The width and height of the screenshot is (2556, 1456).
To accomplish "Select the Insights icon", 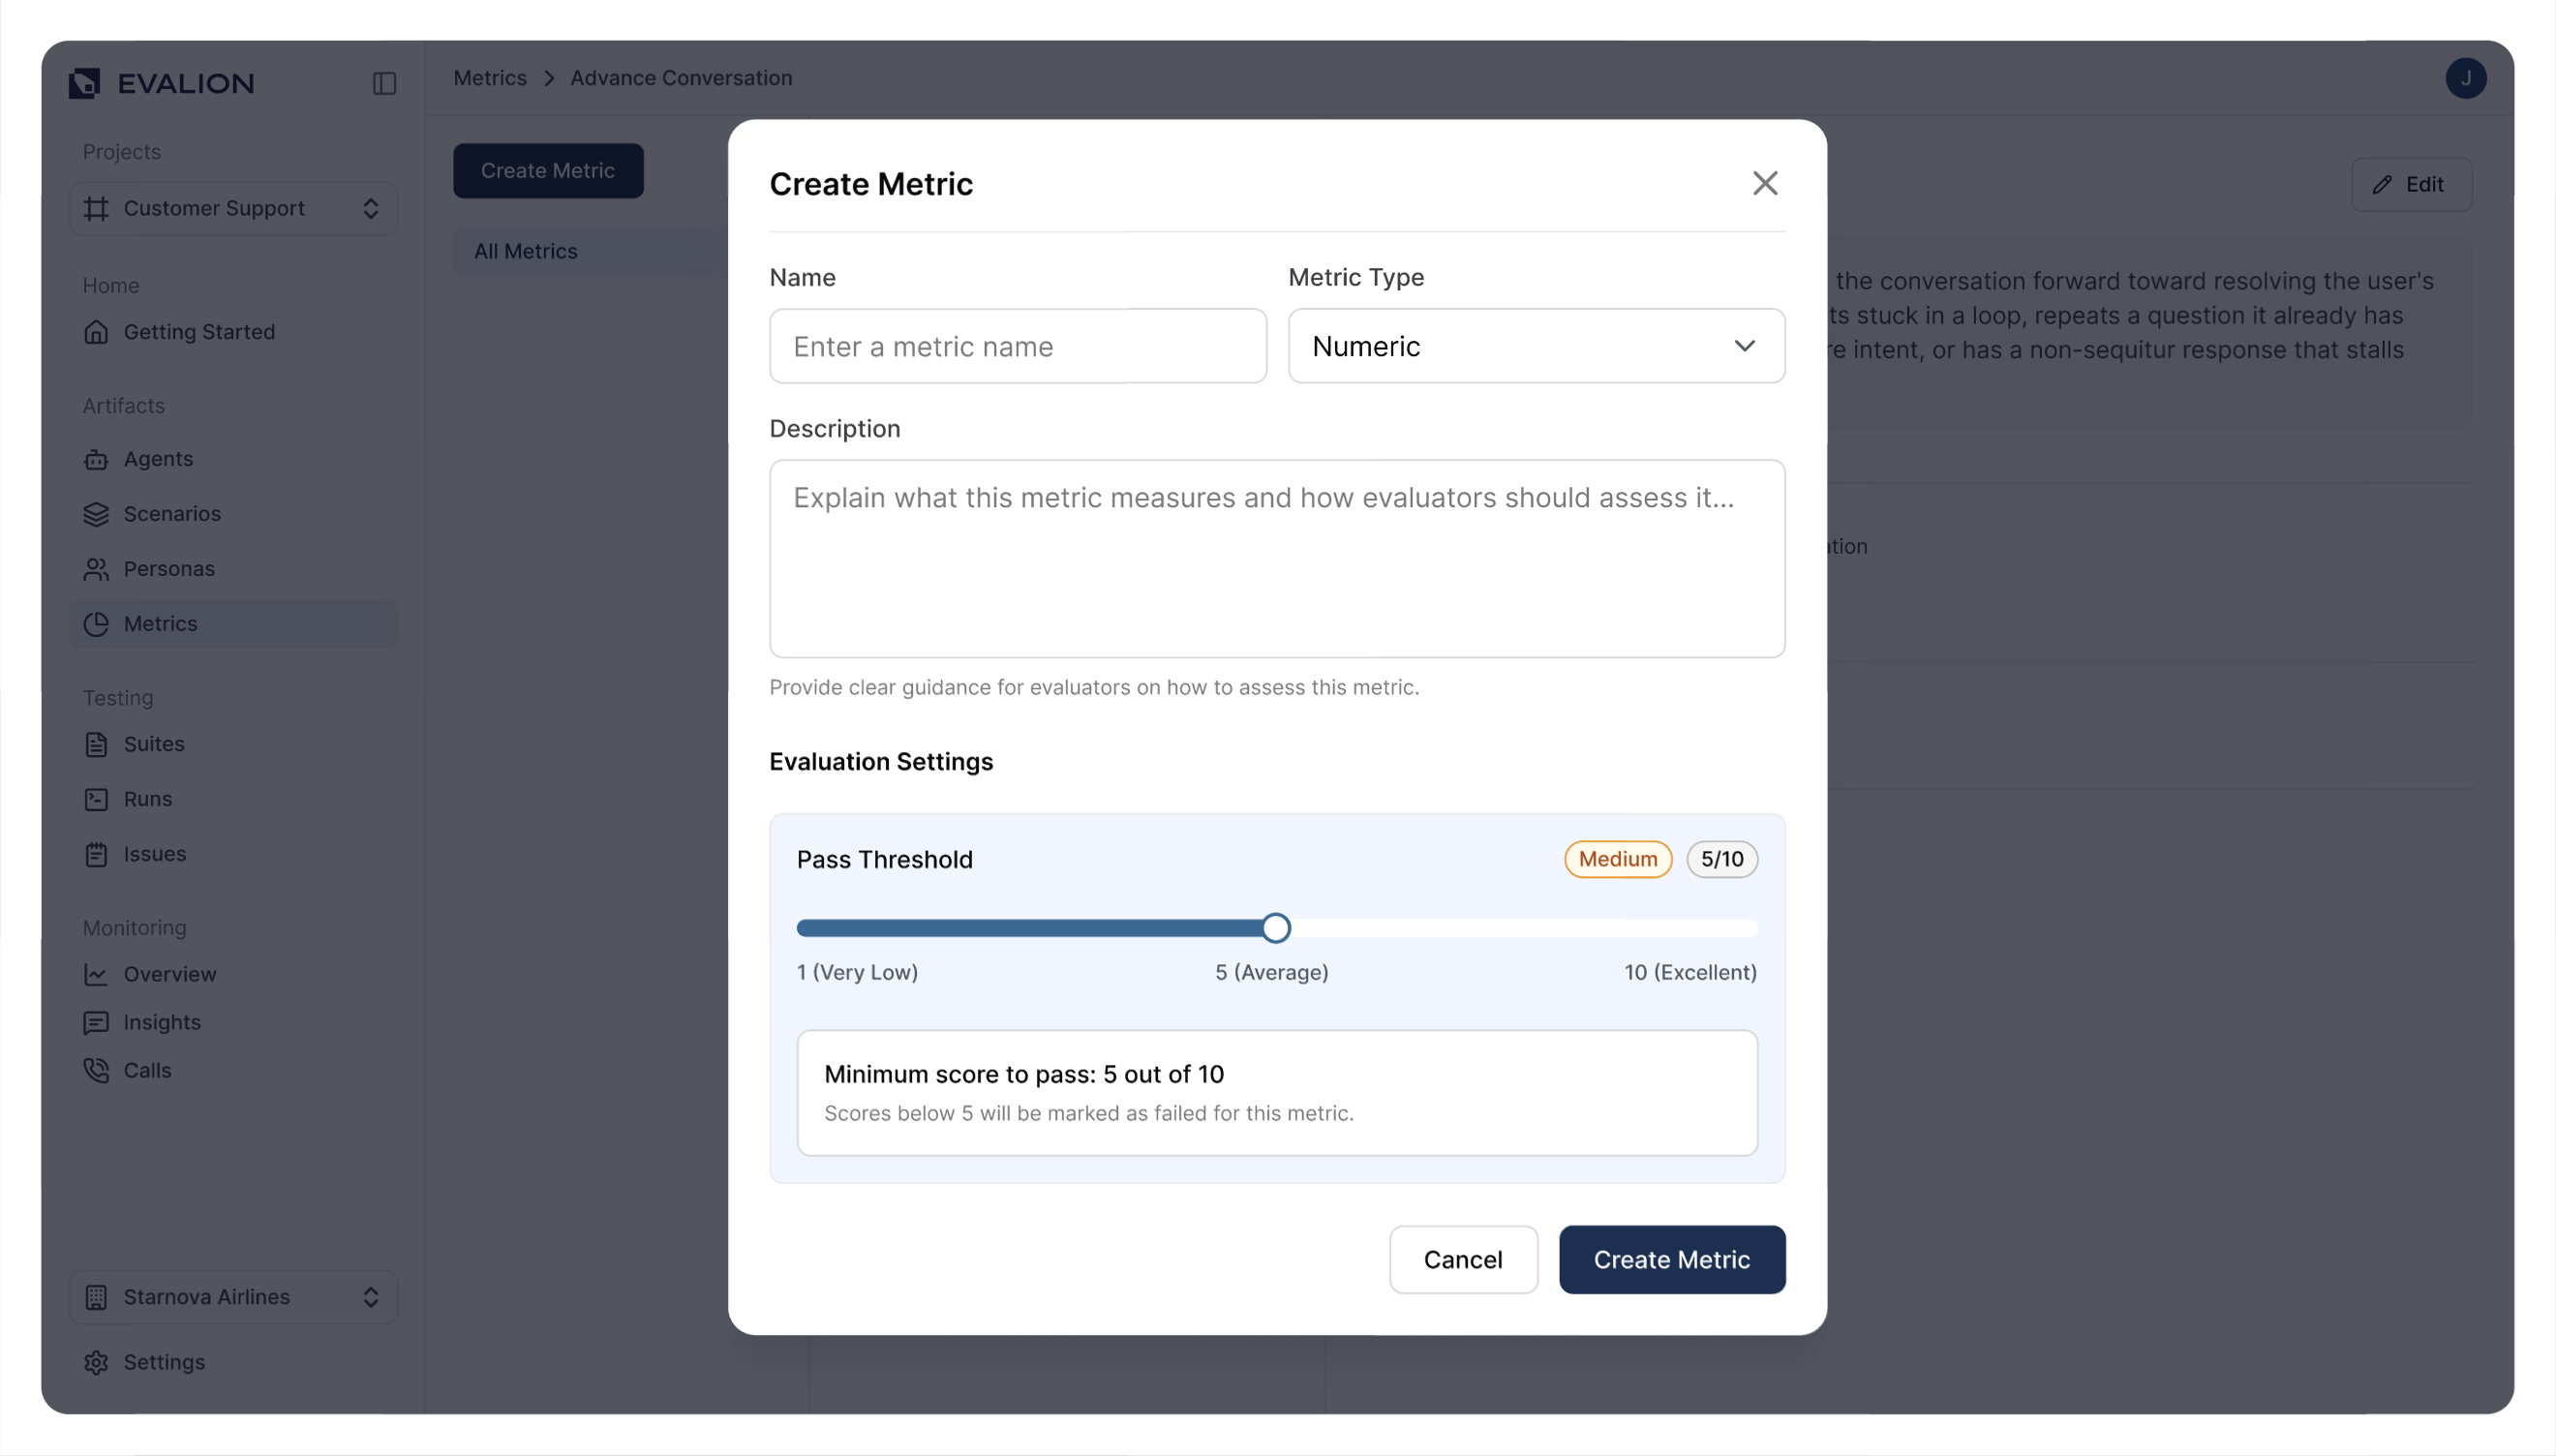I will (x=96, y=1022).
